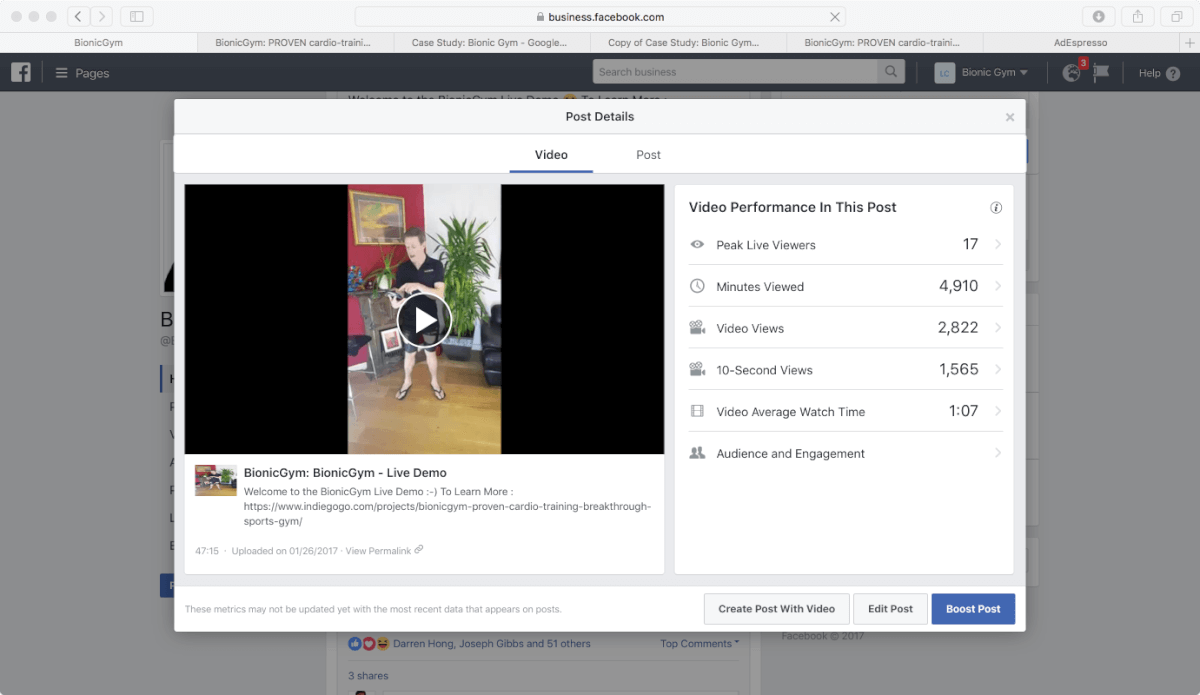Click the Safari share icon
This screenshot has width=1200, height=695.
1138,17
